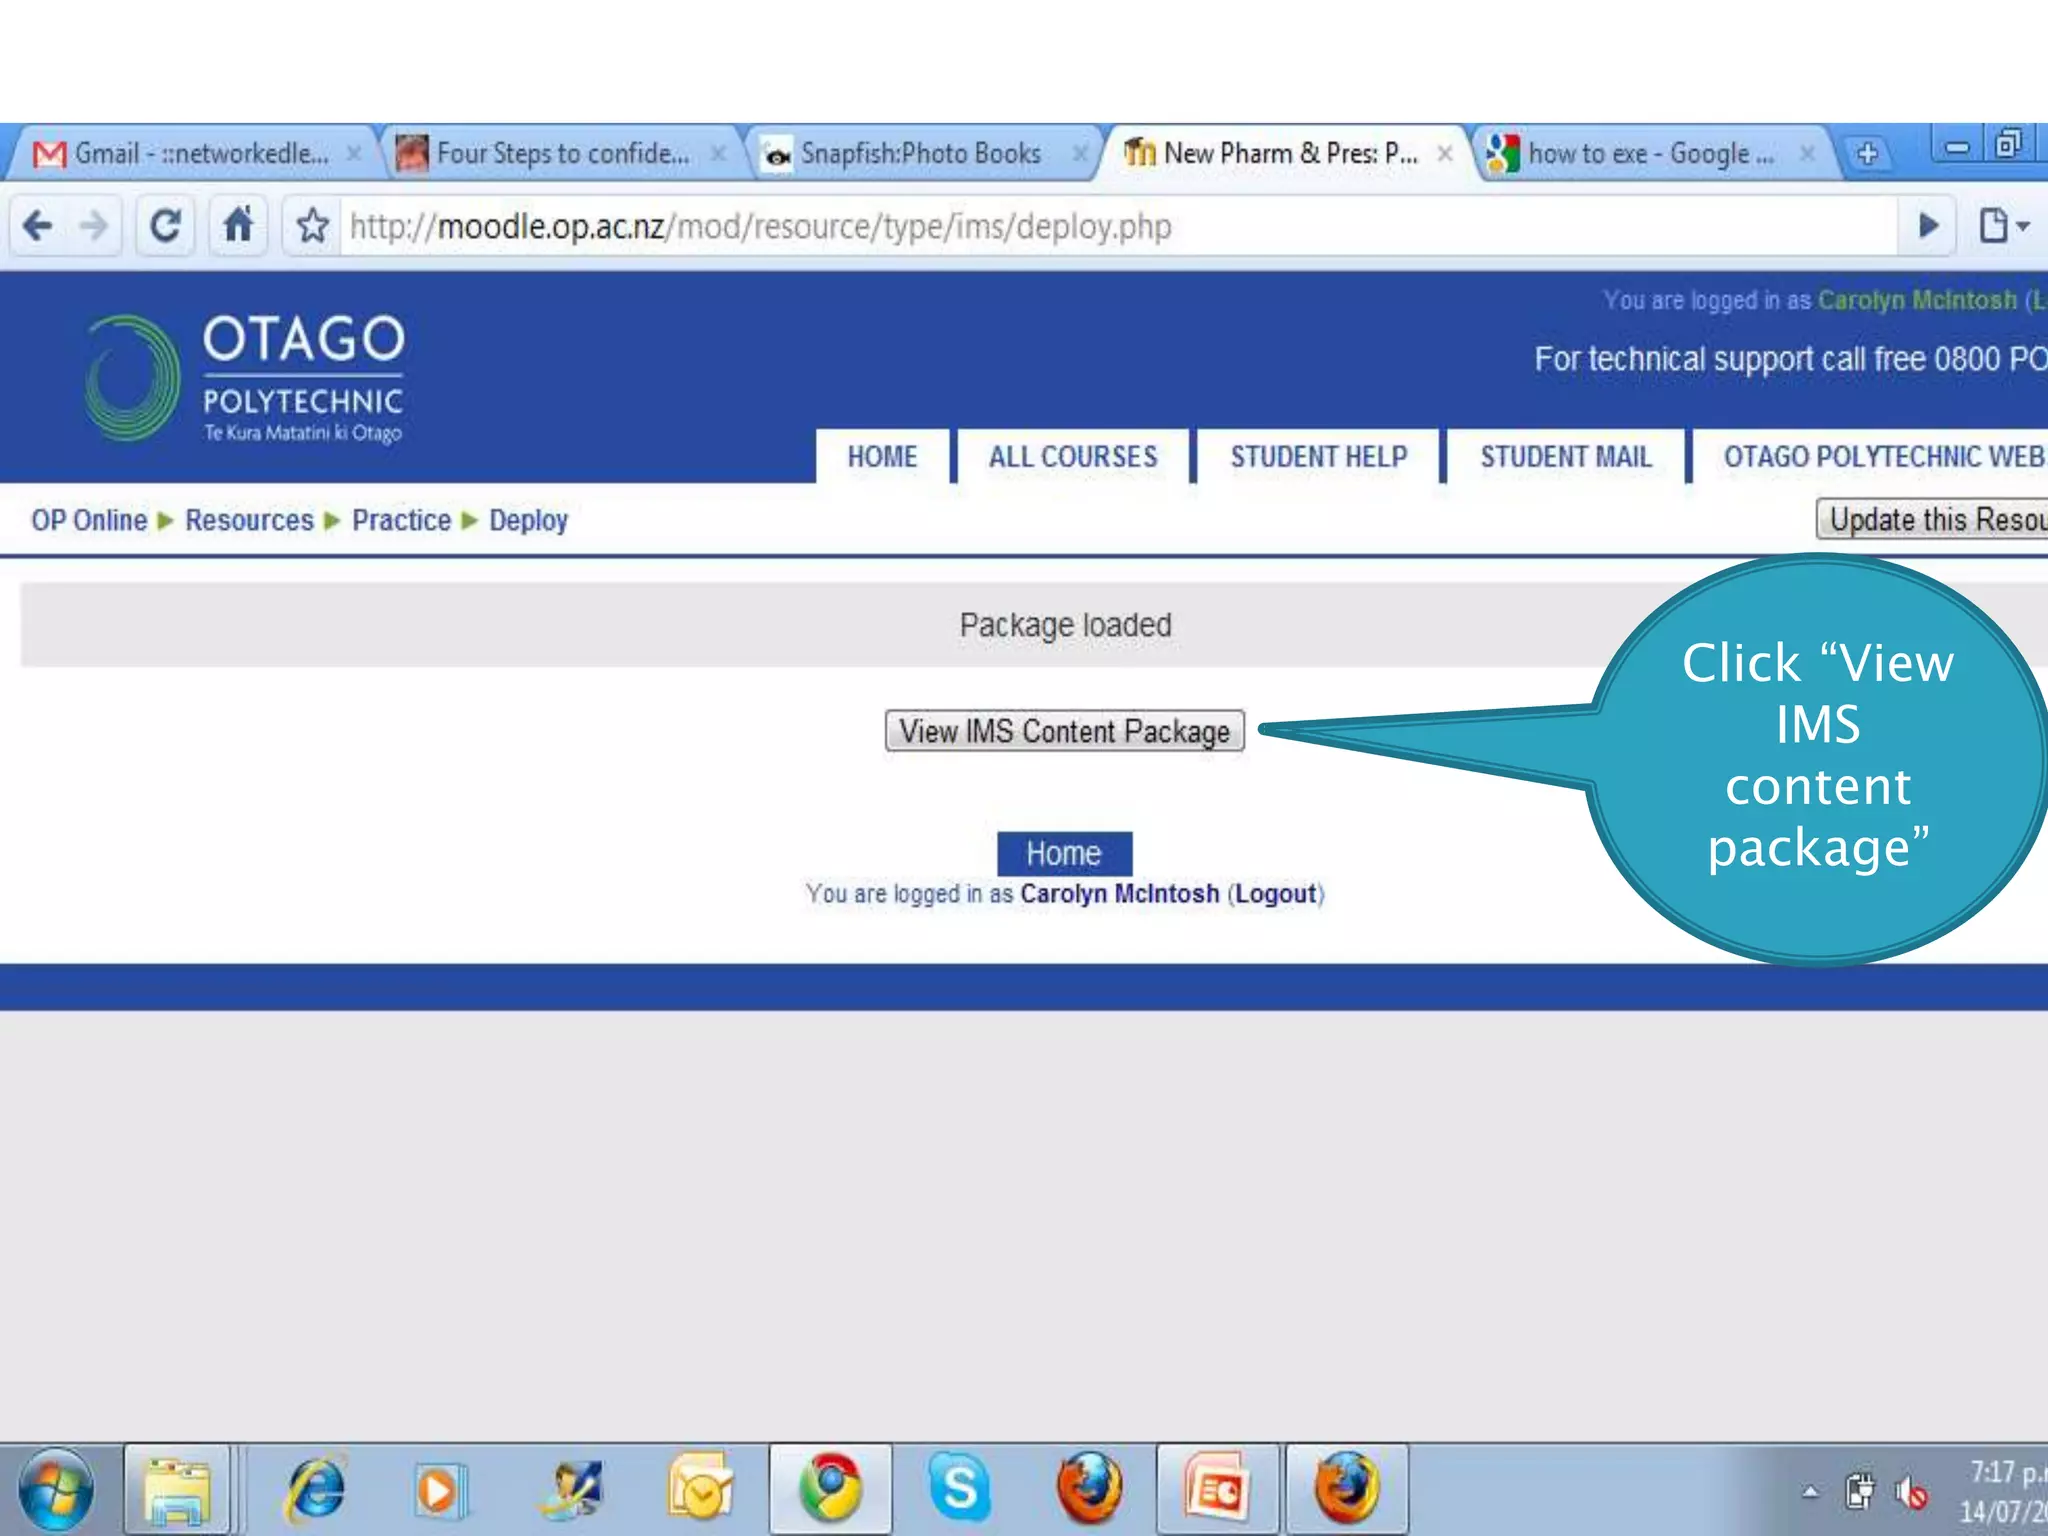The image size is (2048, 1536).
Task: Close the New Pharm & Pres tab
Action: (1445, 153)
